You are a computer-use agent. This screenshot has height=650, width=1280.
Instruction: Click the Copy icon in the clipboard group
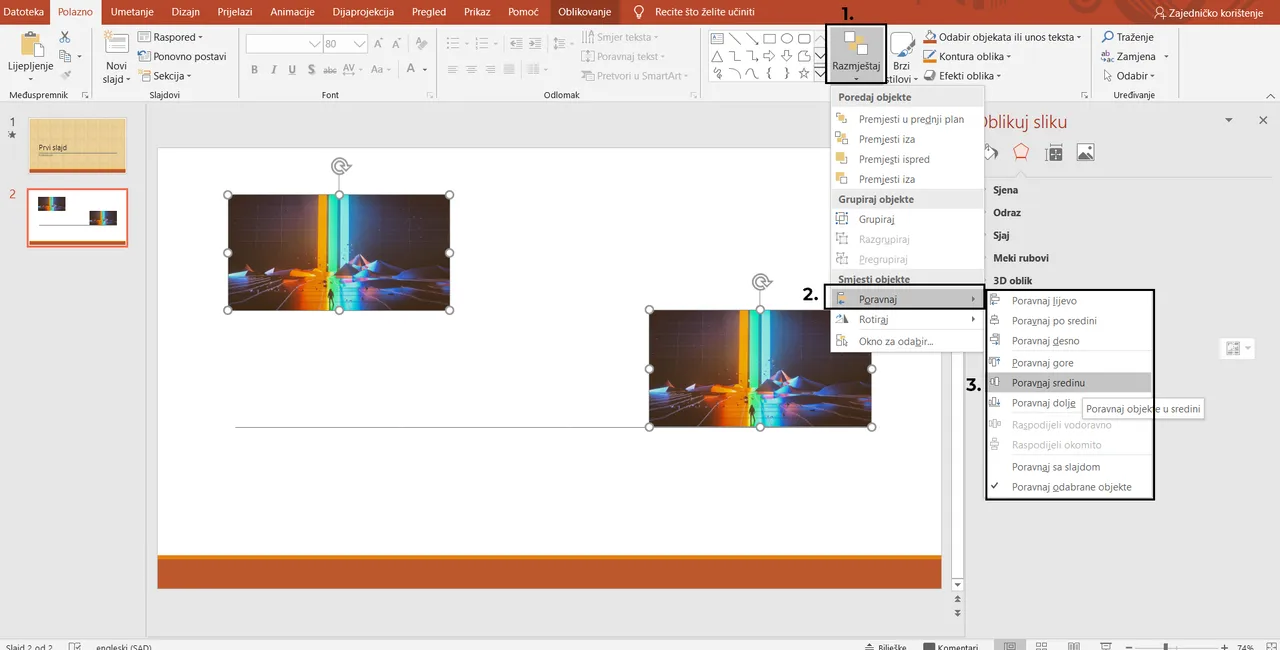65,56
